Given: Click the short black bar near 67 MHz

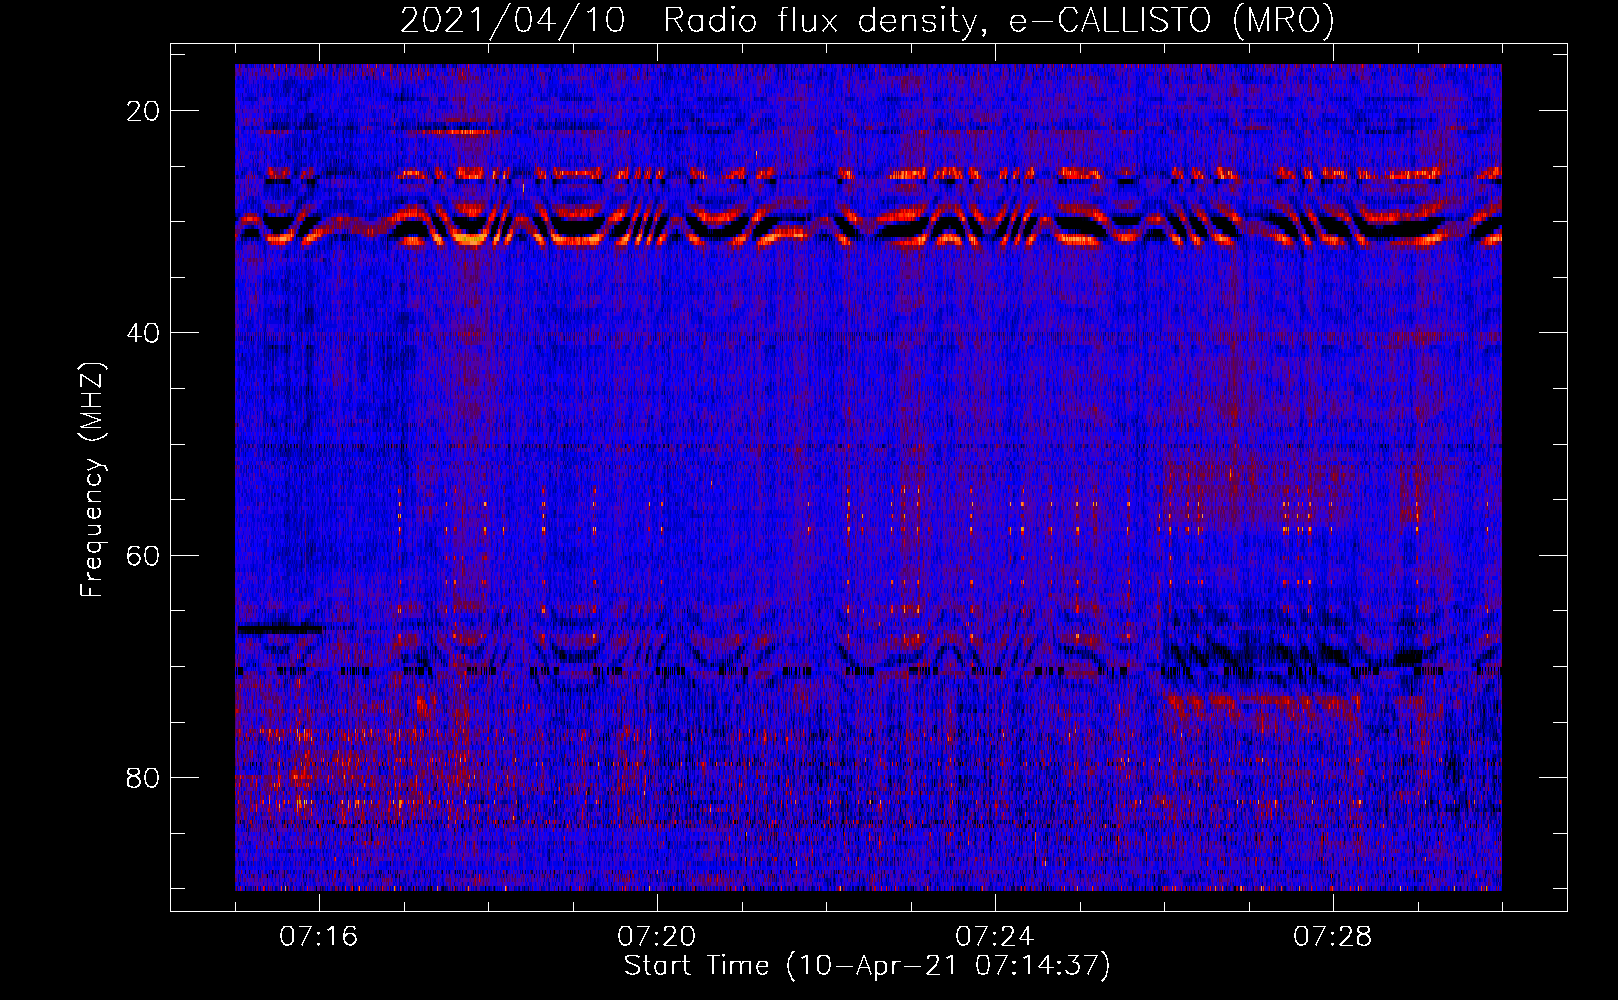Looking at the screenshot, I should click(x=279, y=629).
